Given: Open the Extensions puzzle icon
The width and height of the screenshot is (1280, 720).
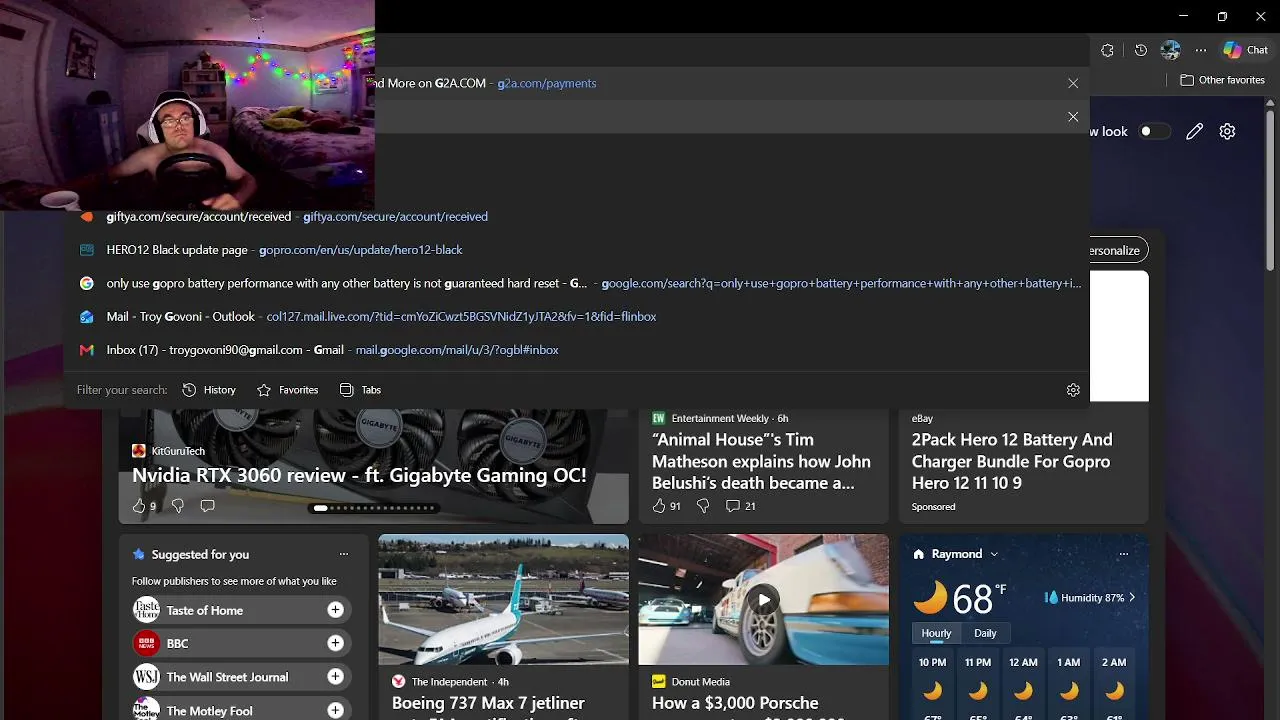Looking at the screenshot, I should coord(1107,50).
